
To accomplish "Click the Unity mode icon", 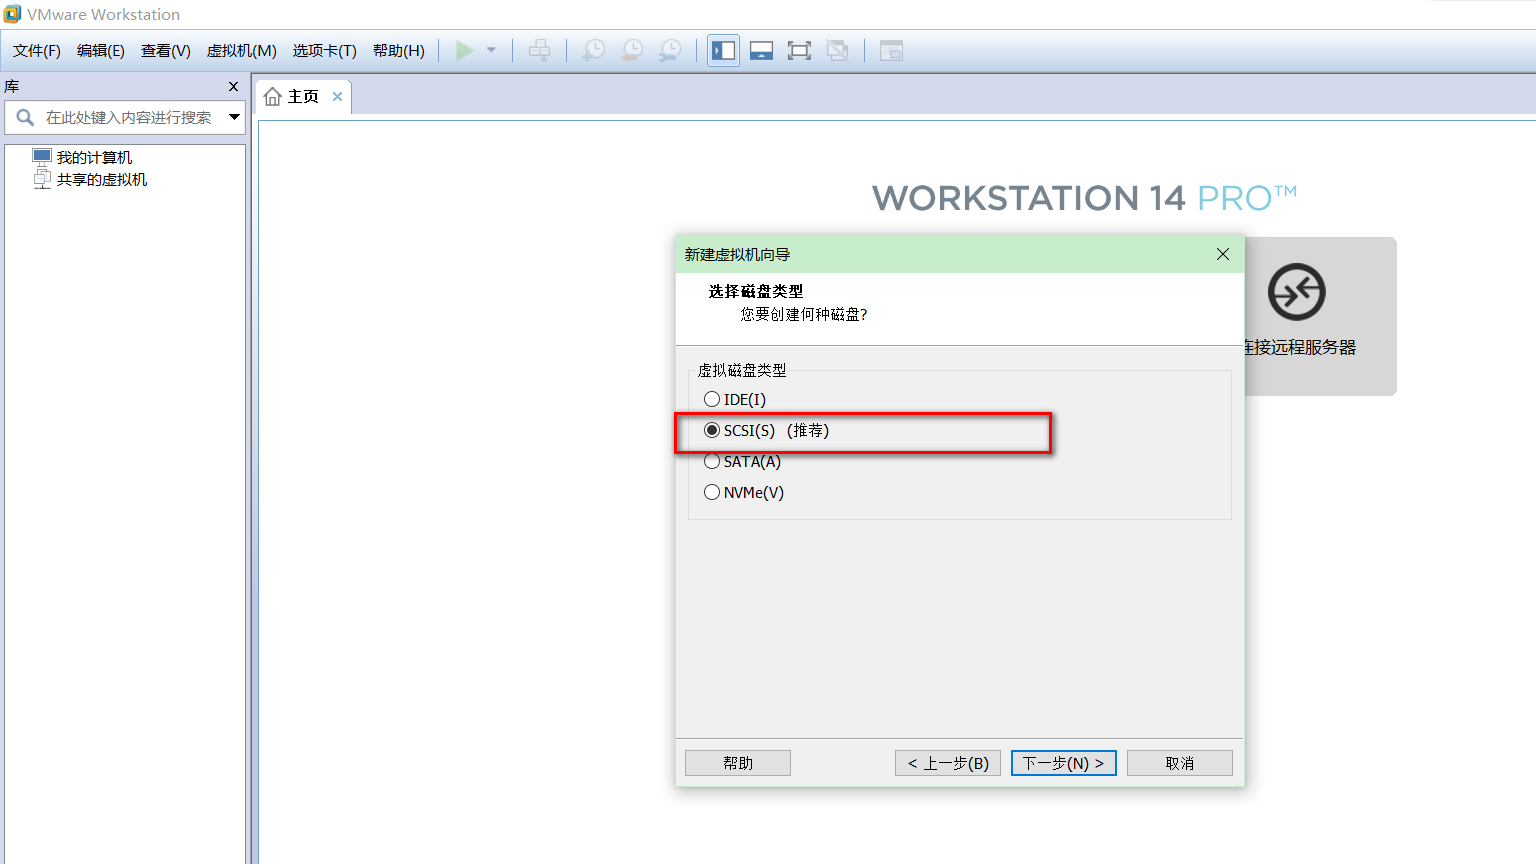I will tap(838, 50).
